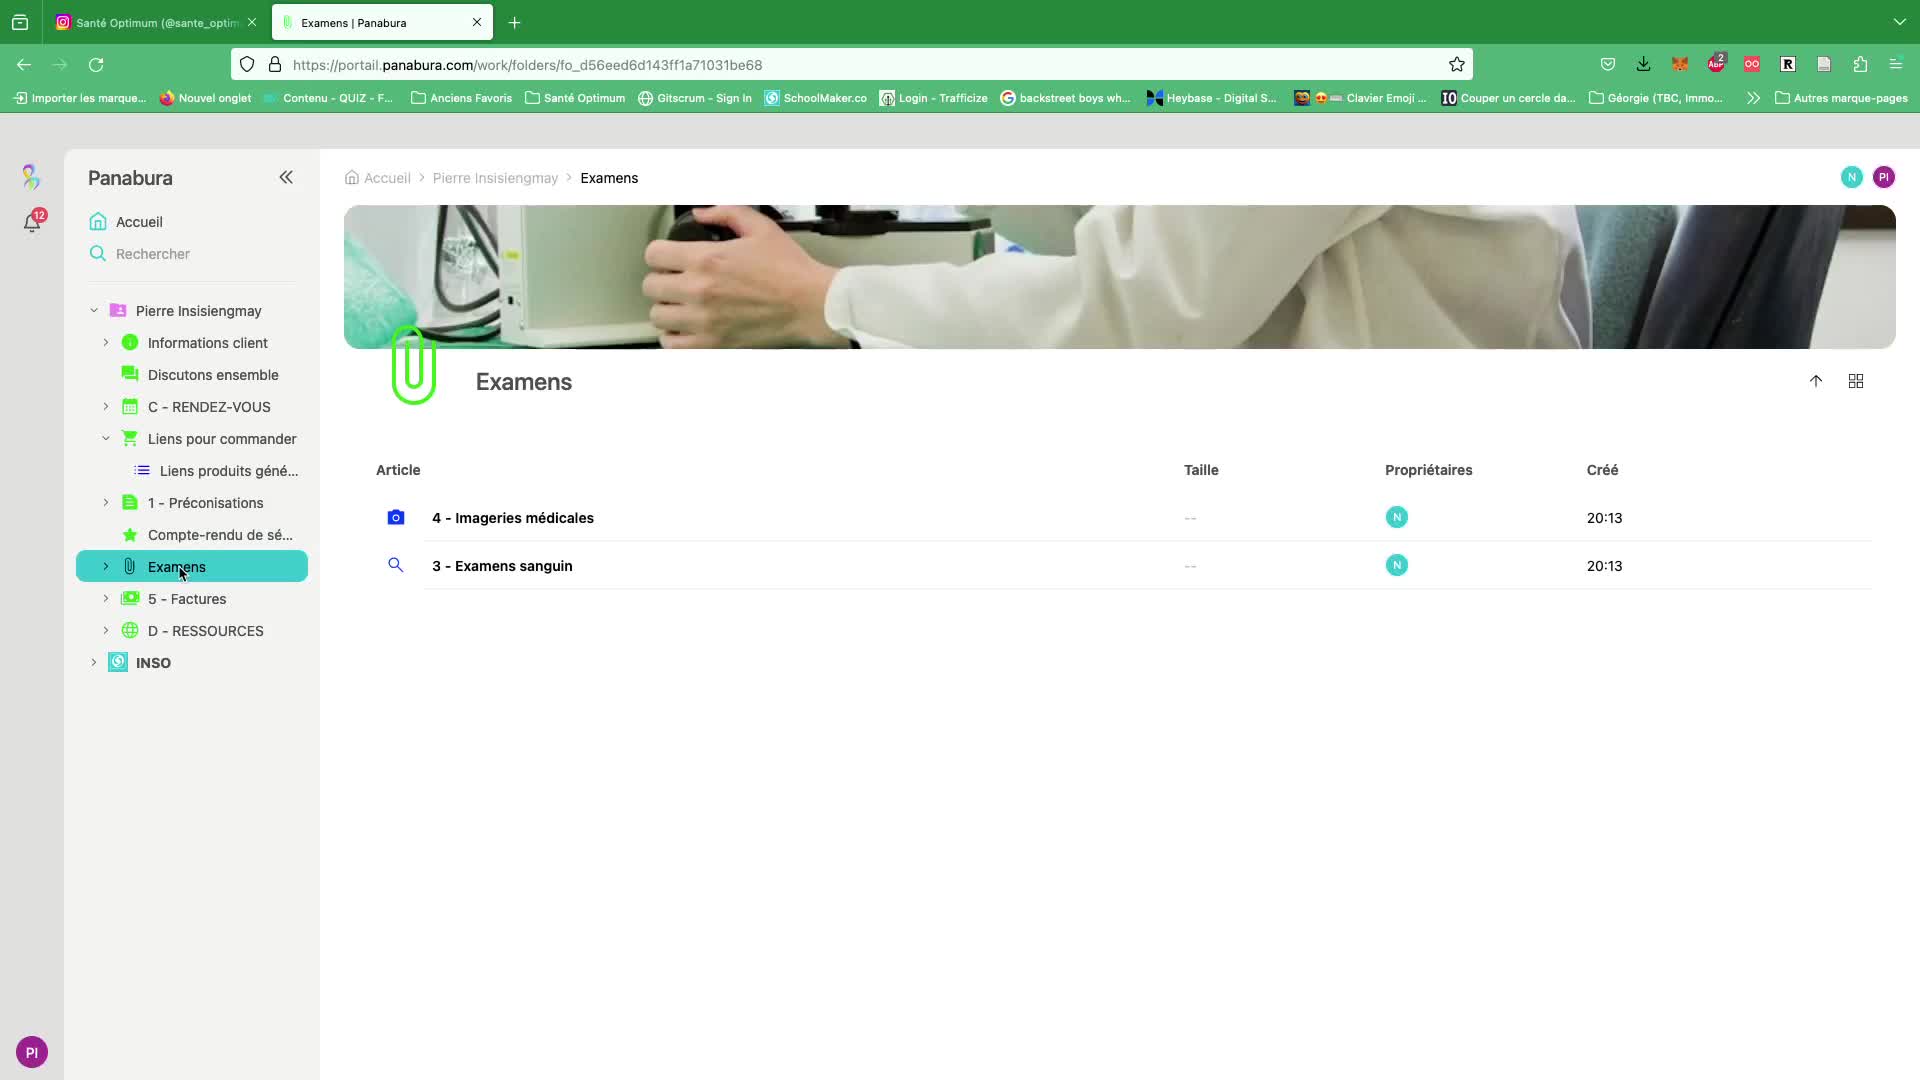Viewport: 1920px width, 1080px height.
Task: Expand the INSO tree node
Action: [x=94, y=663]
